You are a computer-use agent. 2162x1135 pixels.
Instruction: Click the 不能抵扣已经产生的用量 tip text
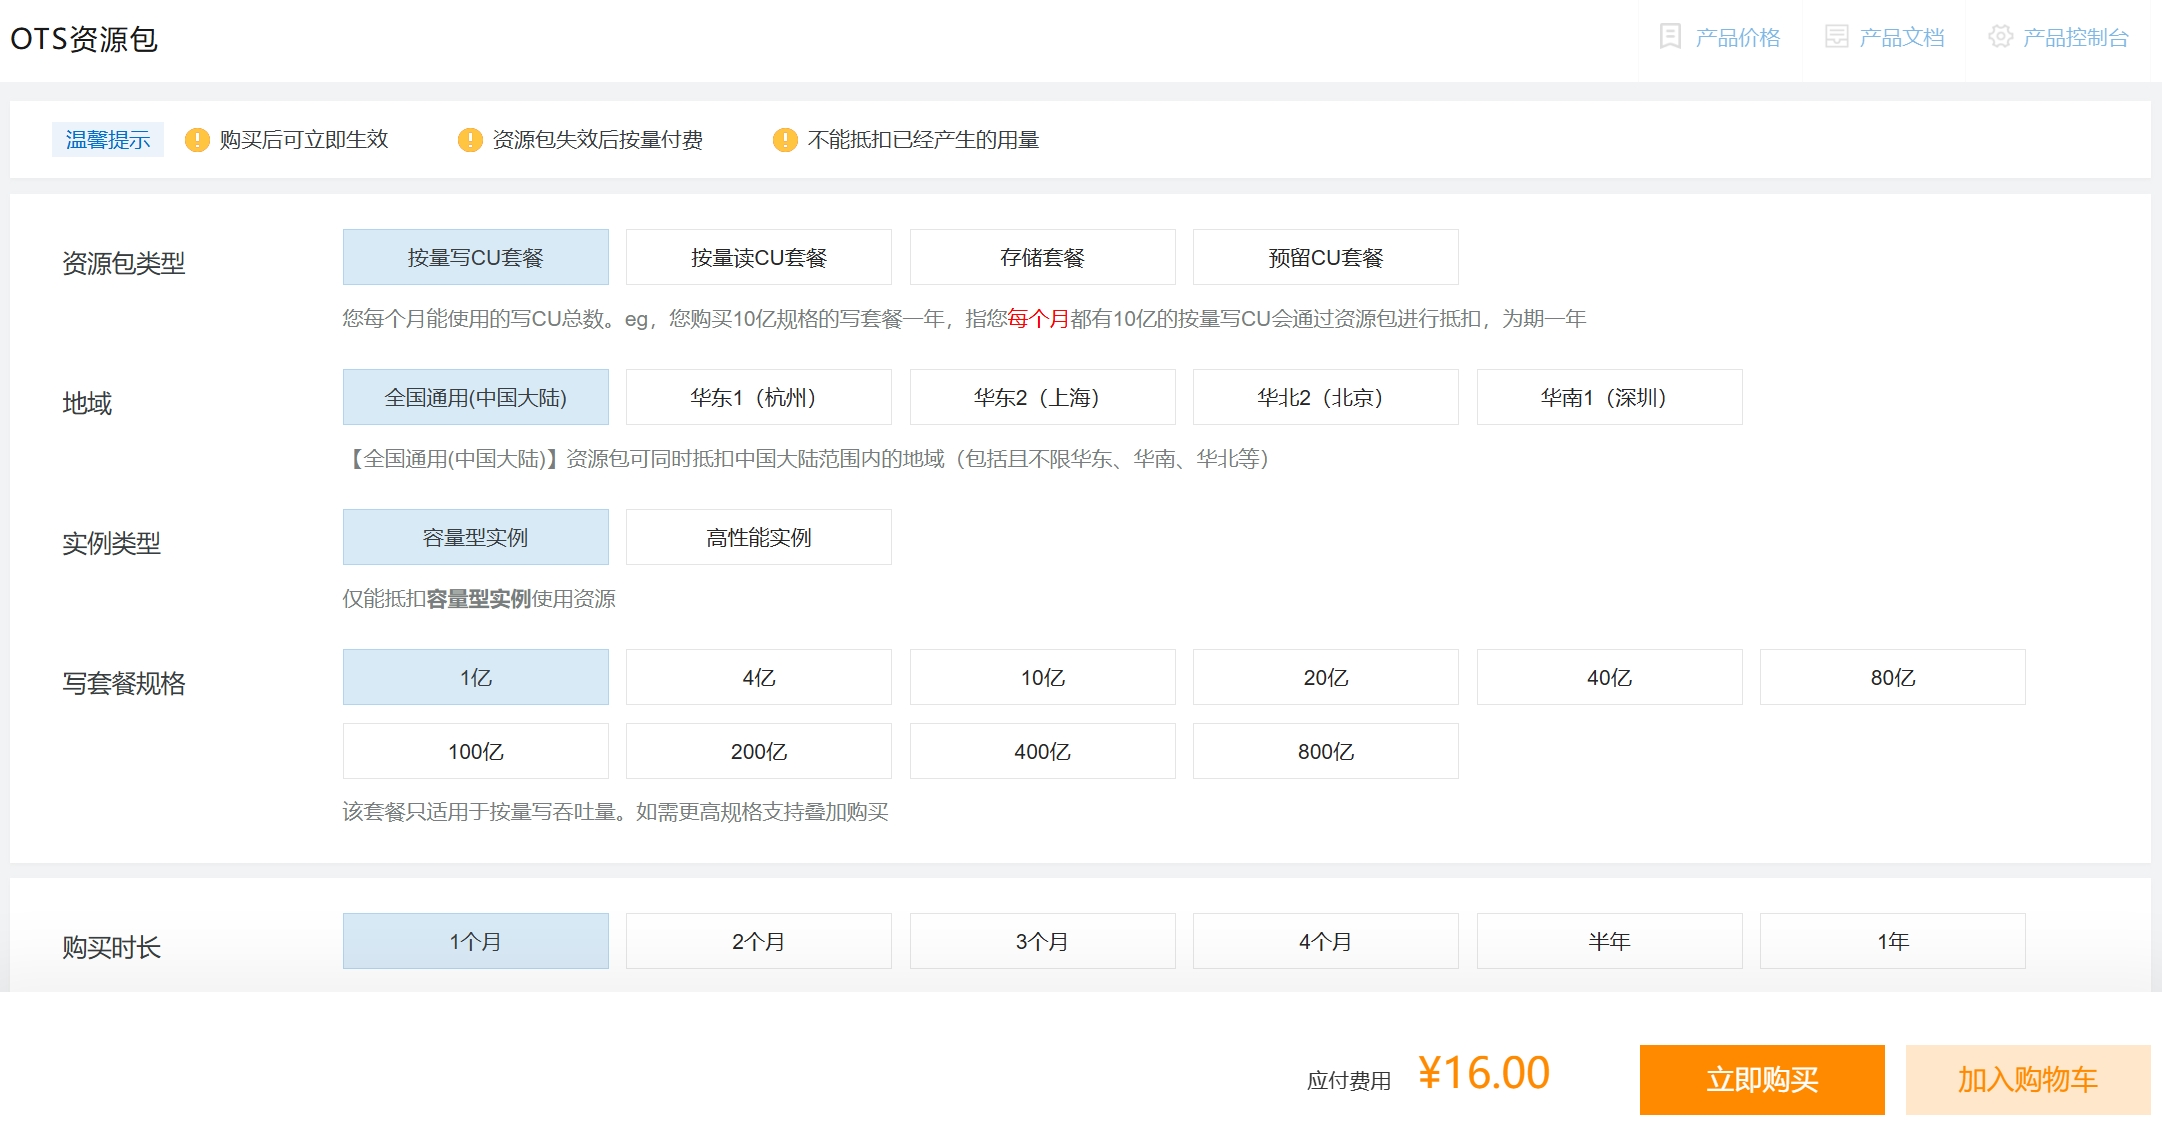tap(923, 140)
